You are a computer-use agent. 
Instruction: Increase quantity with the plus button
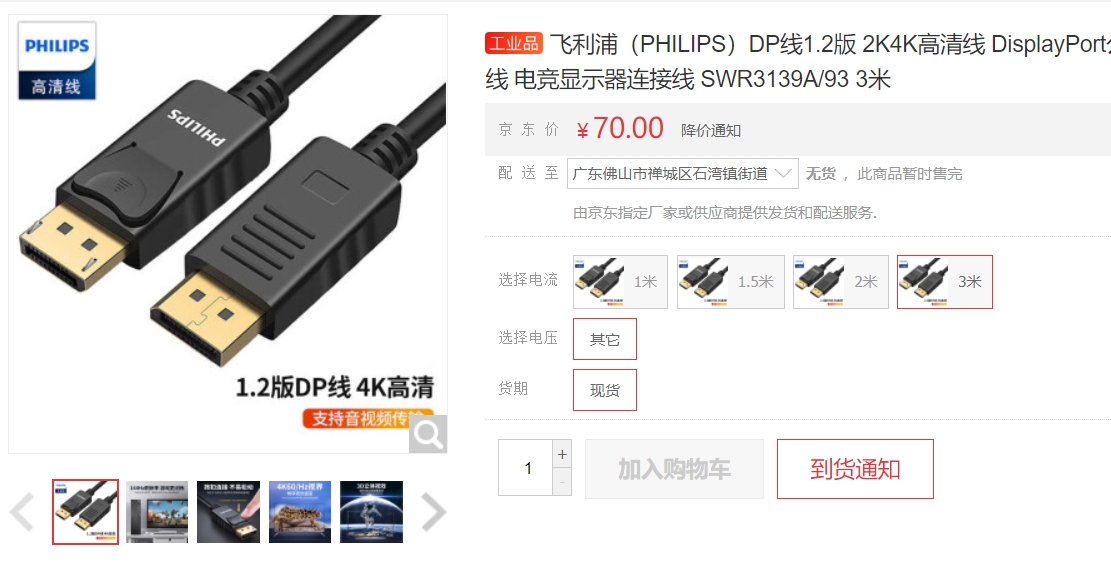tap(562, 454)
